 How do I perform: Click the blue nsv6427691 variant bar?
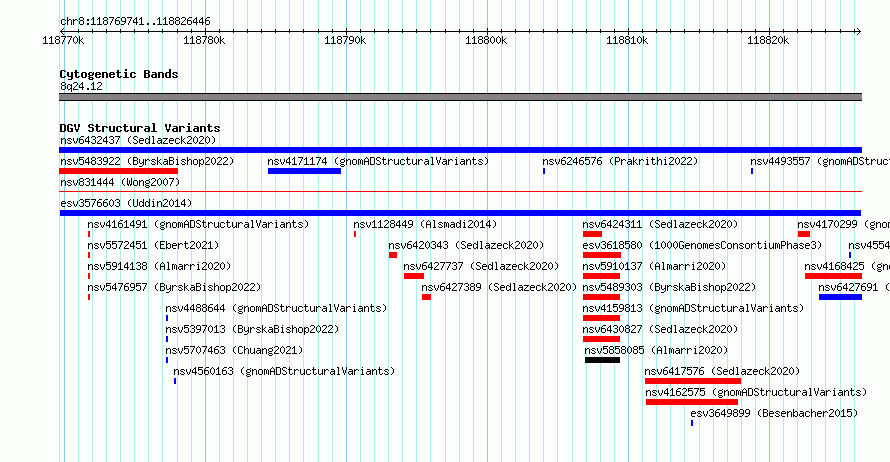[841, 297]
